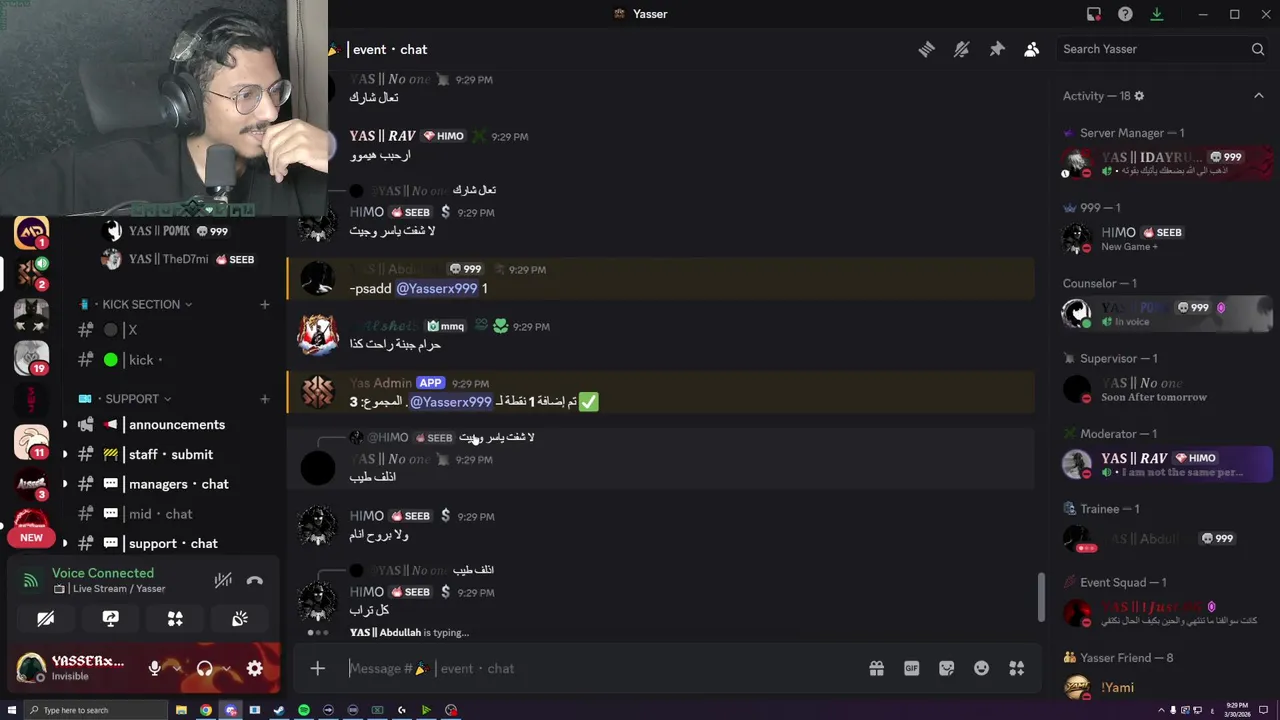
Task: Turn camera on in voice controls
Action: (x=45, y=619)
